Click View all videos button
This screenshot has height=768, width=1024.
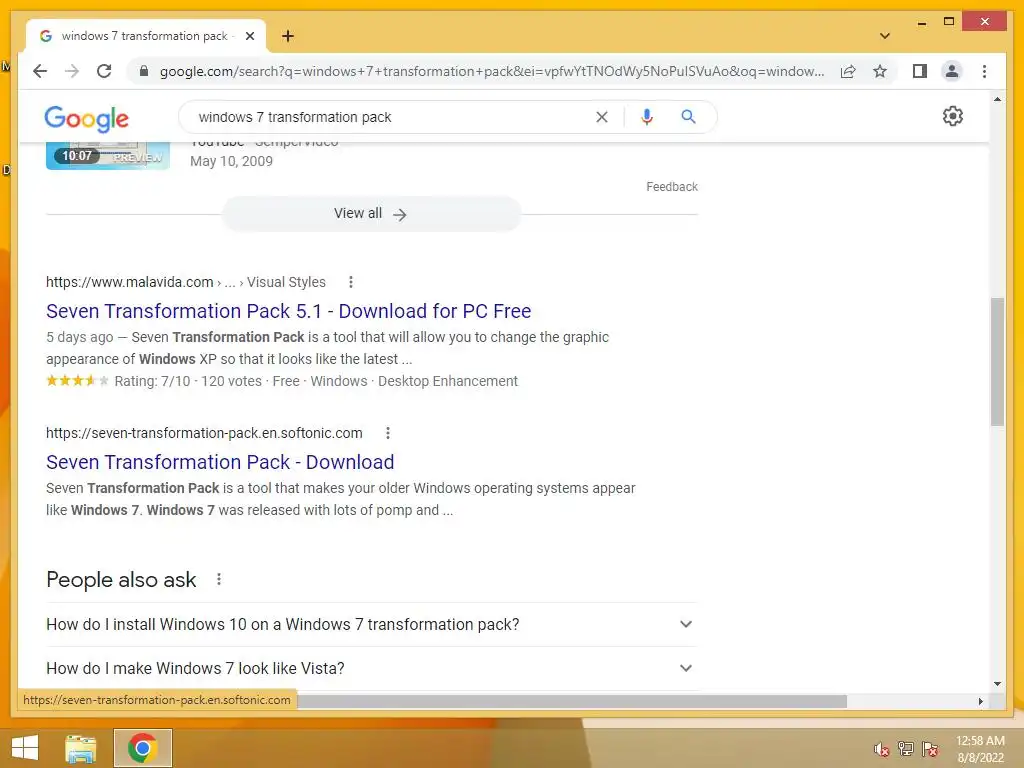[371, 214]
